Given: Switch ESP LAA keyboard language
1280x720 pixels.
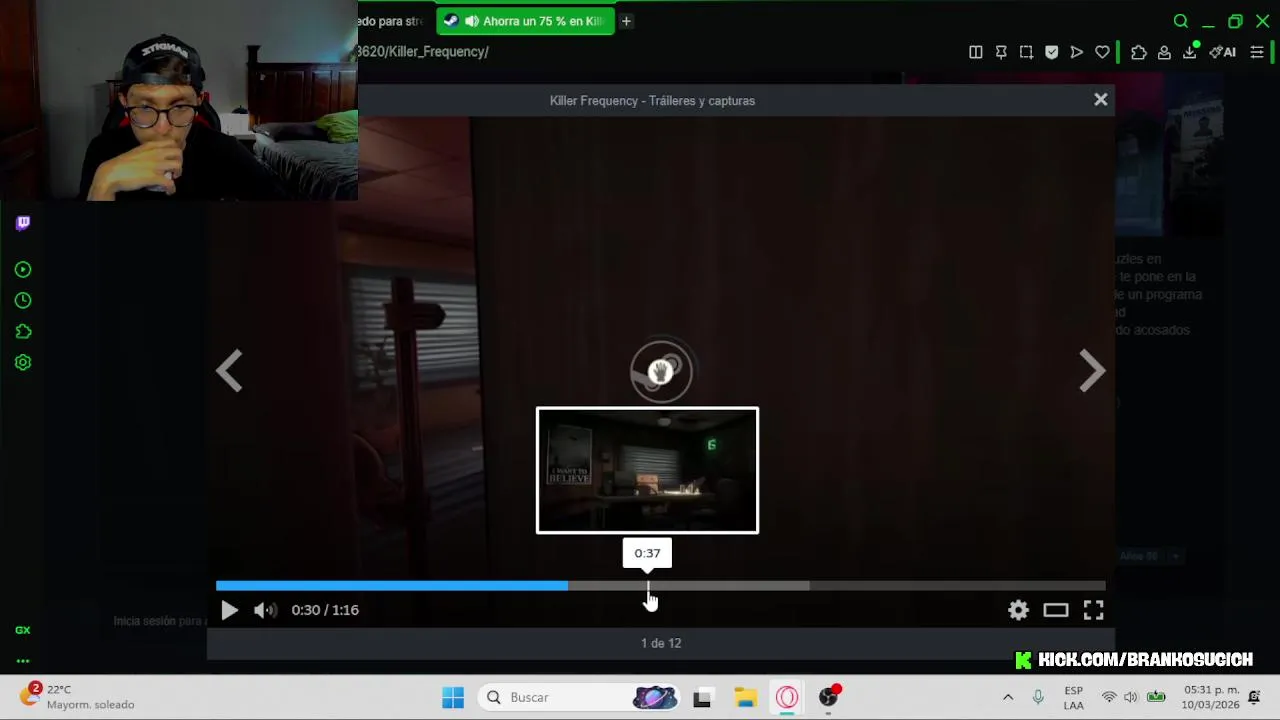Looking at the screenshot, I should 1073,697.
